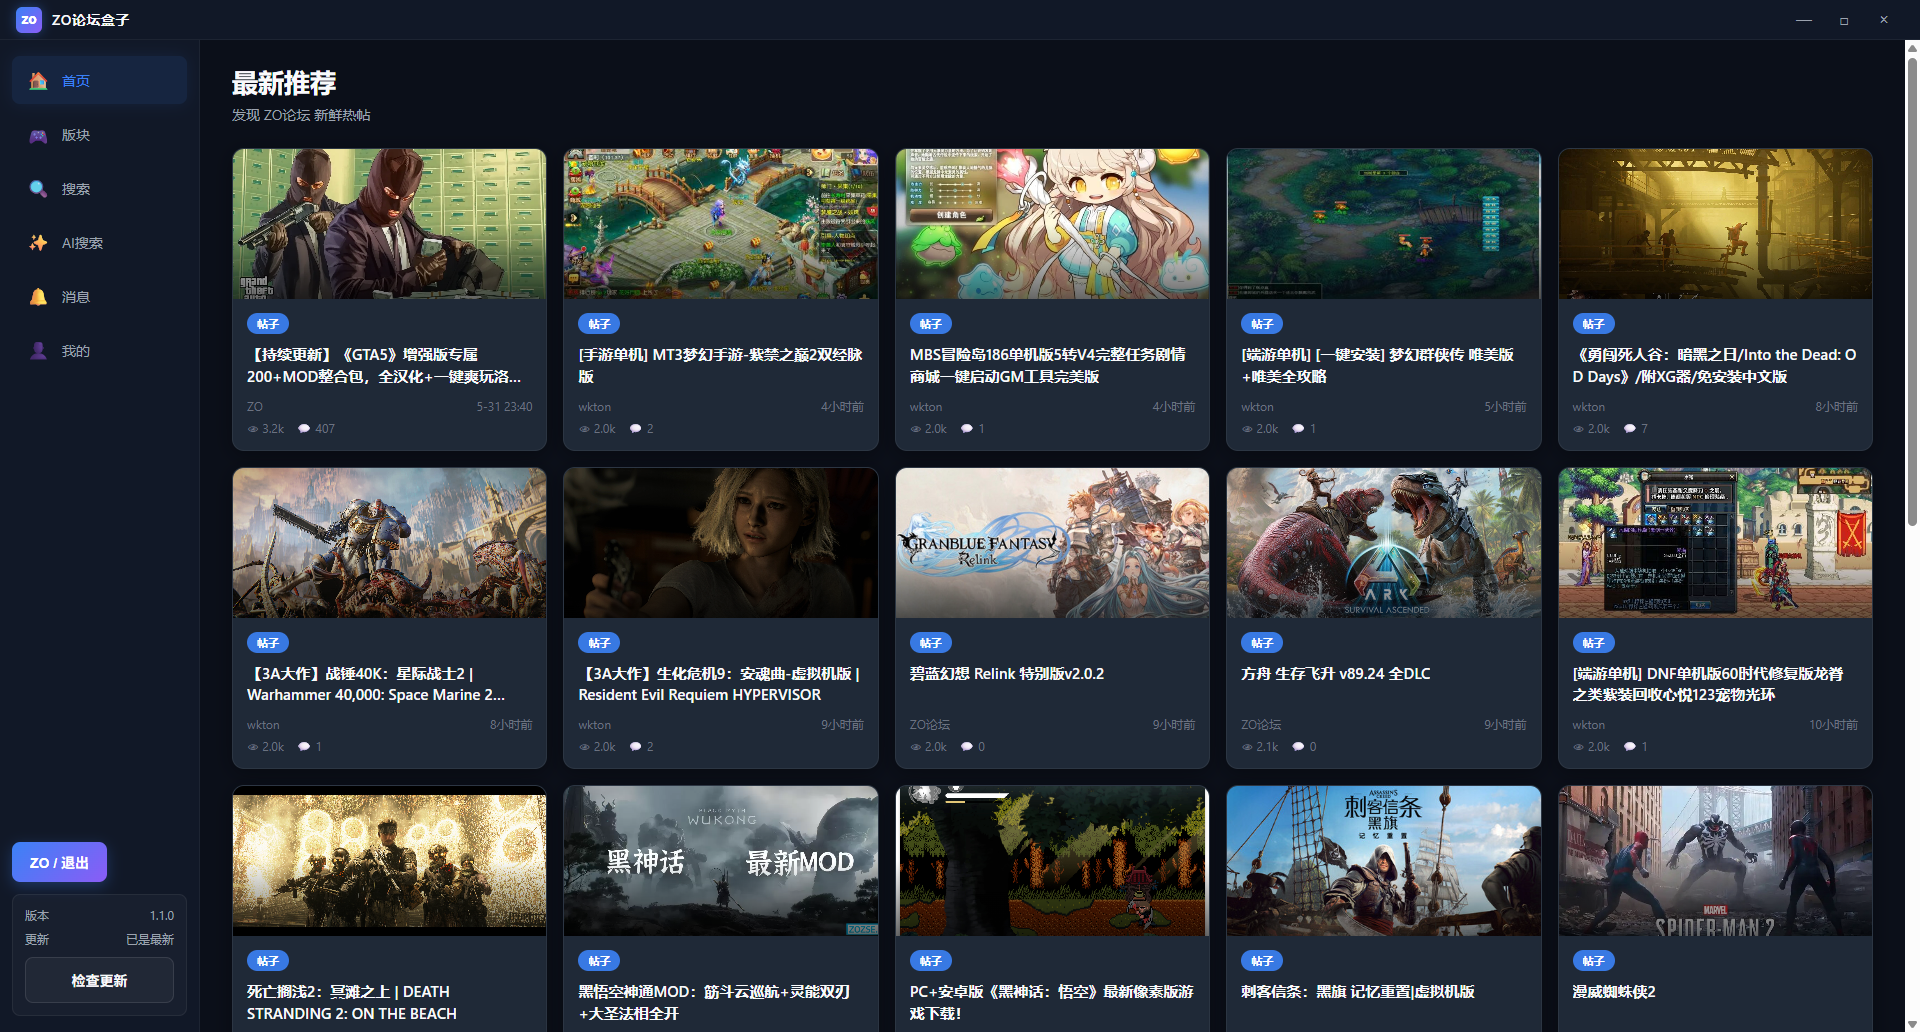Screen dimensions: 1920x1032
Task: Click the 帖子 tag on MBS冒险岛 card
Action: [x=931, y=324]
